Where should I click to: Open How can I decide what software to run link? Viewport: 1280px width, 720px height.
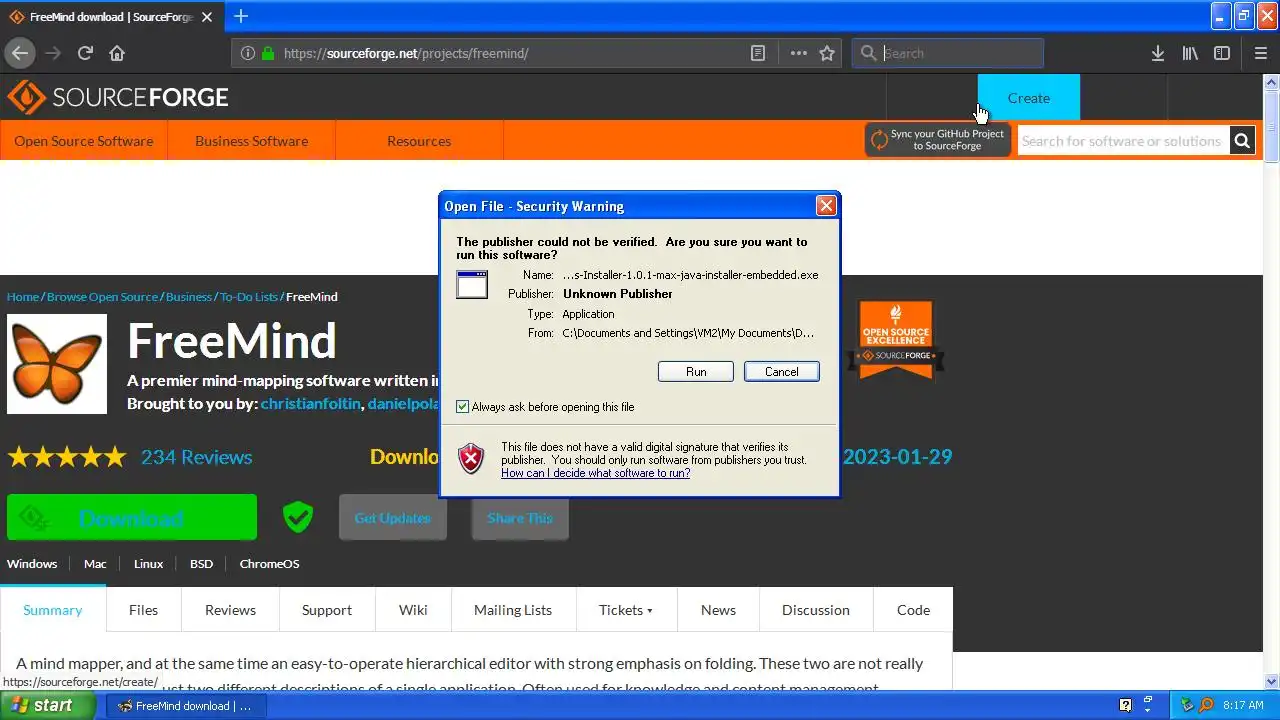[596, 473]
